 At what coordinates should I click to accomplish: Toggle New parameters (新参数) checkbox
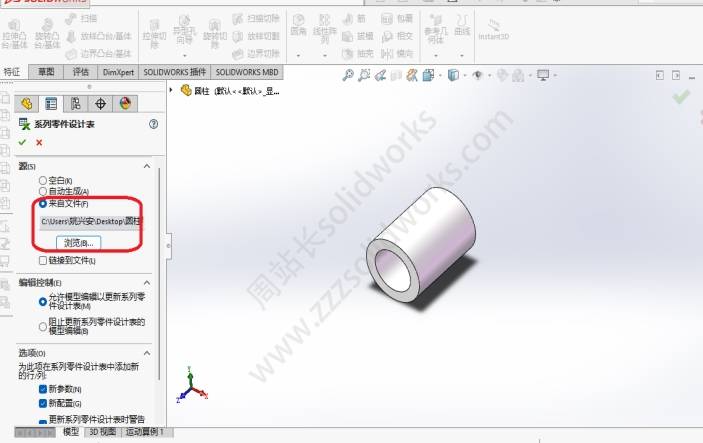(43, 389)
